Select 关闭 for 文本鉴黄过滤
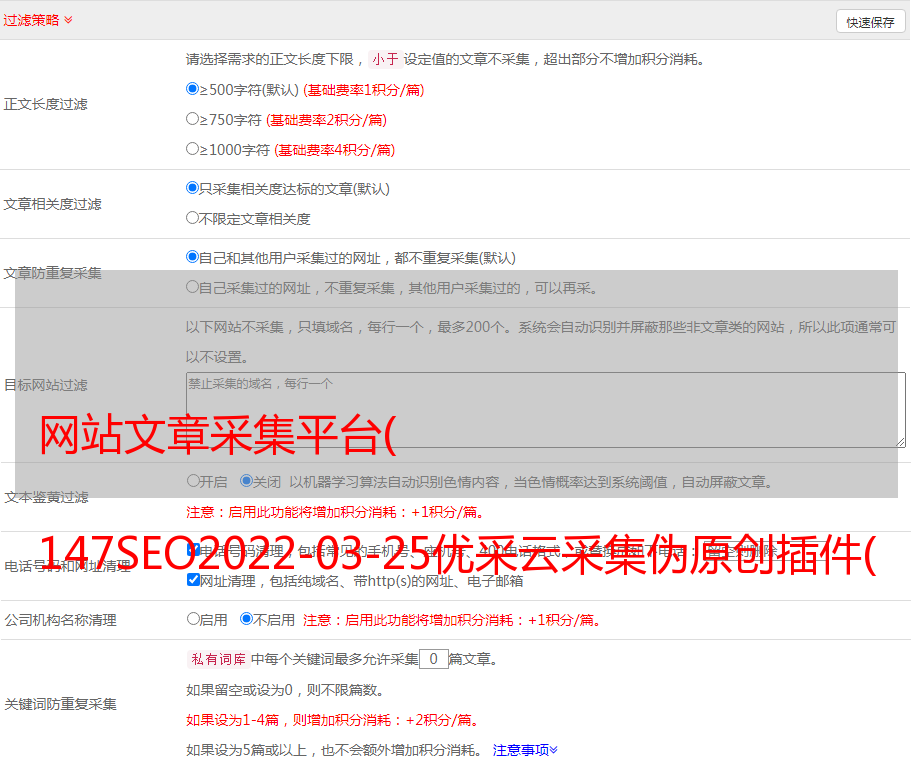This screenshot has width=912, height=768. click(x=246, y=481)
